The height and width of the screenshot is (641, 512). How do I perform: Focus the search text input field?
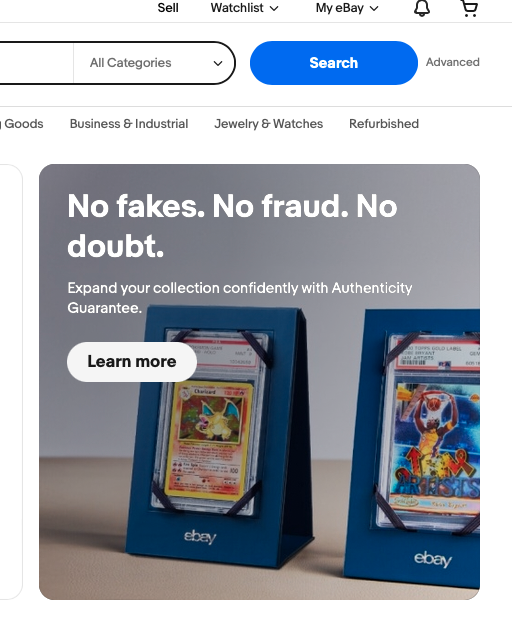pos(36,63)
